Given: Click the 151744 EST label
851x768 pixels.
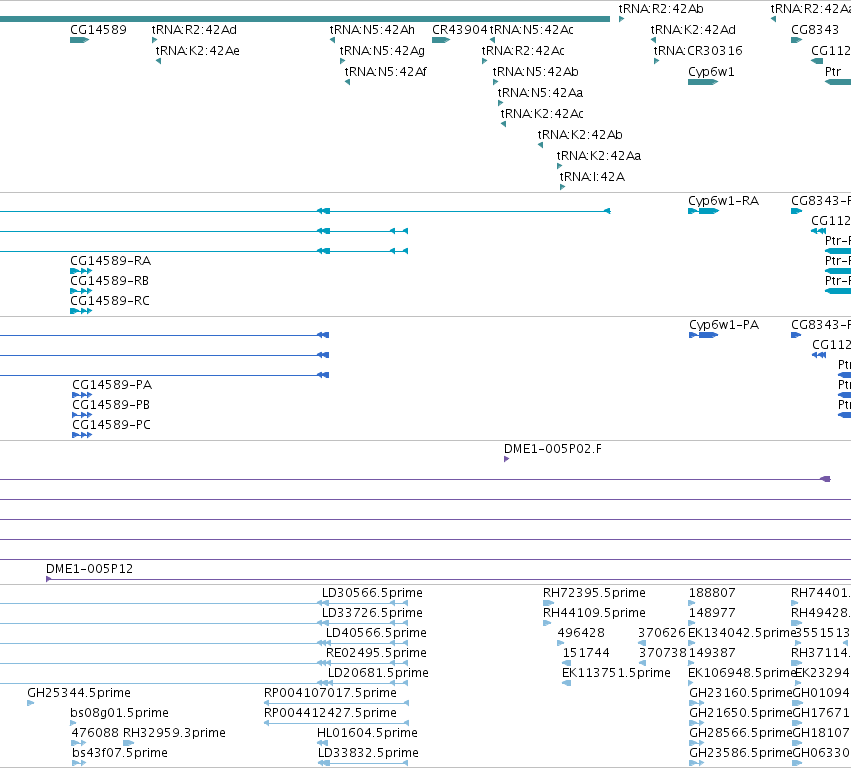Looking at the screenshot, I should coord(586,653).
